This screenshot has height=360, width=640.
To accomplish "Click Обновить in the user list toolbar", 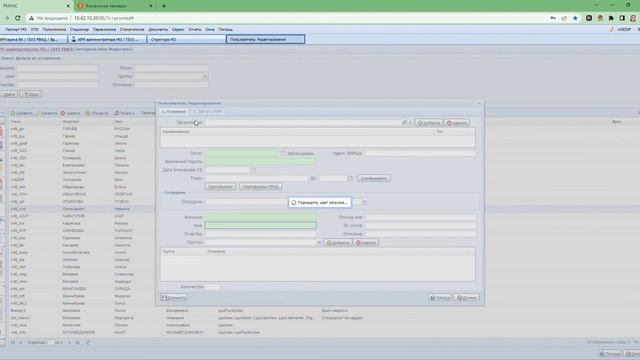I will [97, 113].
